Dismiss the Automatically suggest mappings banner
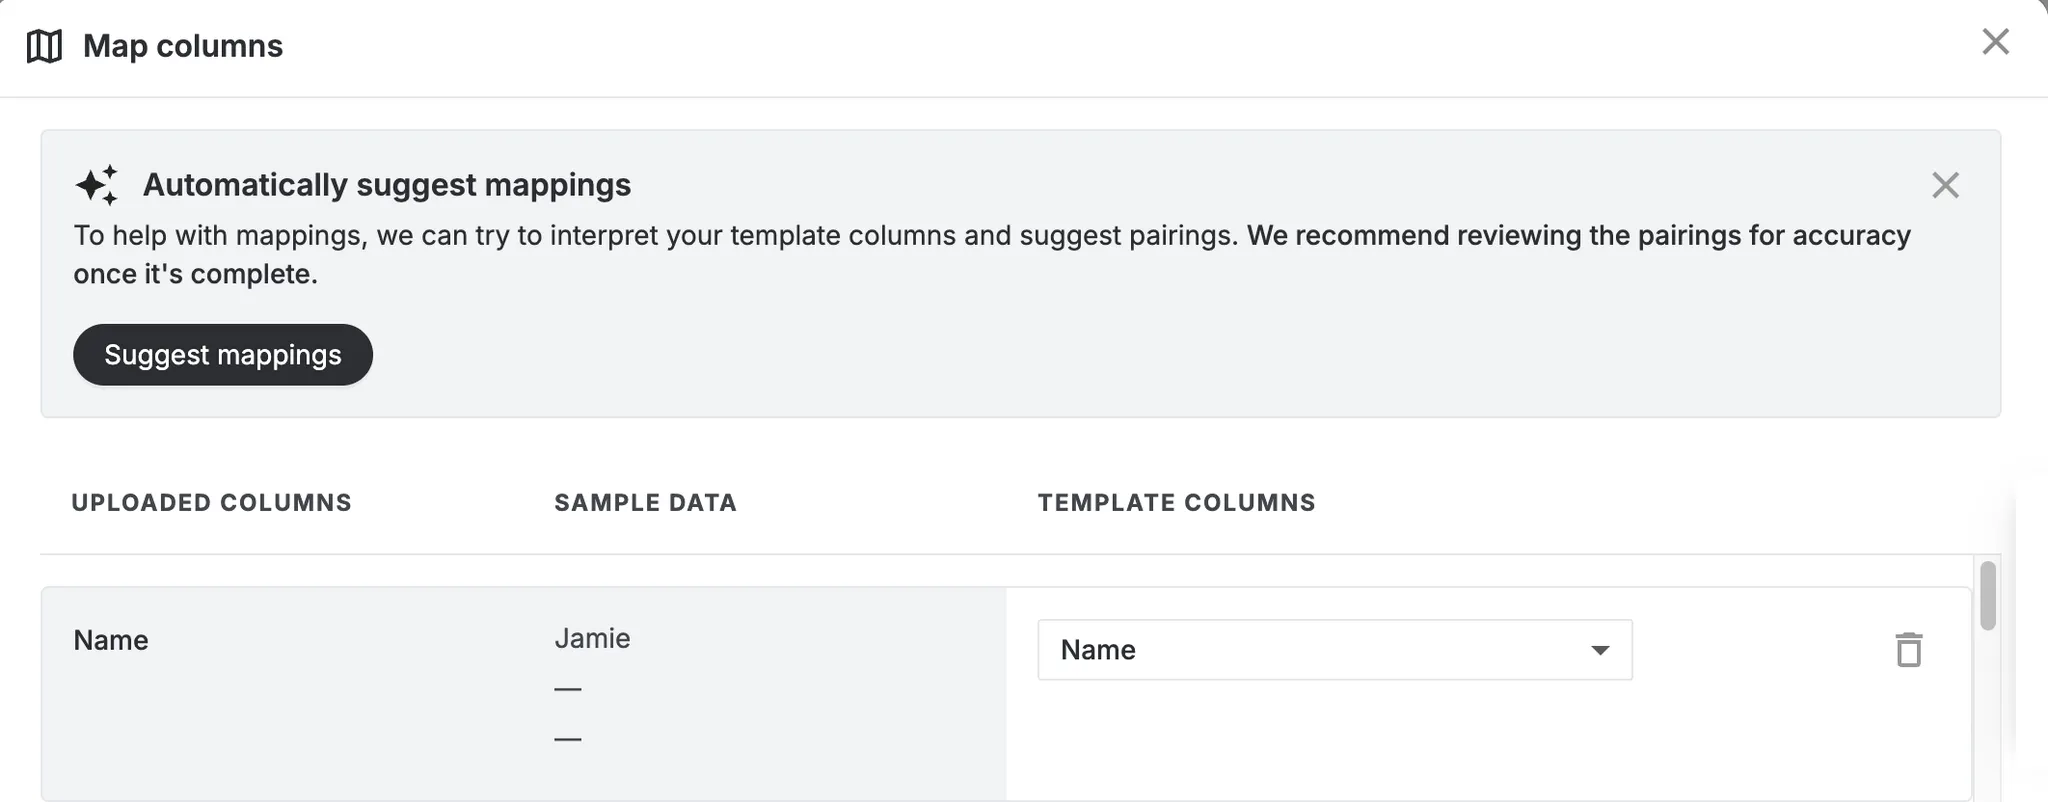Viewport: 2048px width, 802px height. pyautogui.click(x=1945, y=185)
